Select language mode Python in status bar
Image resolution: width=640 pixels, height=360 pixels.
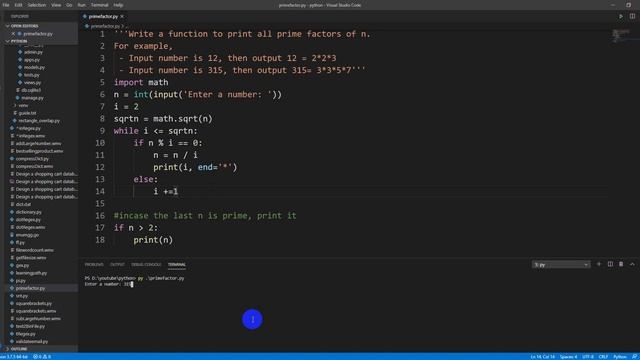coord(620,357)
